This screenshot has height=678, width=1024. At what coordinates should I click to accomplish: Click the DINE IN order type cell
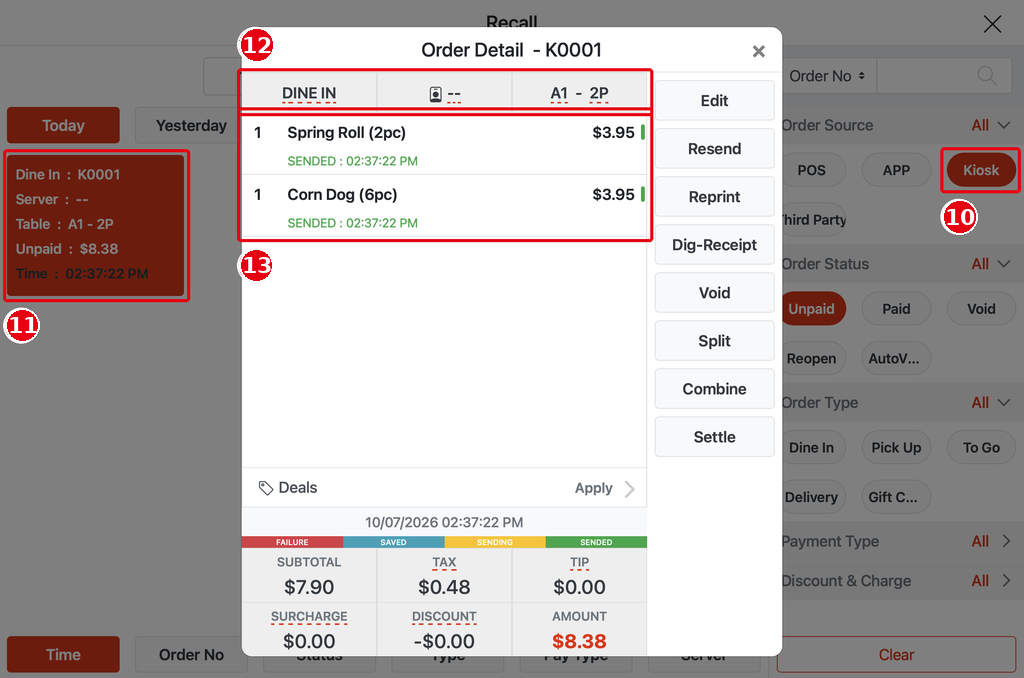click(309, 93)
